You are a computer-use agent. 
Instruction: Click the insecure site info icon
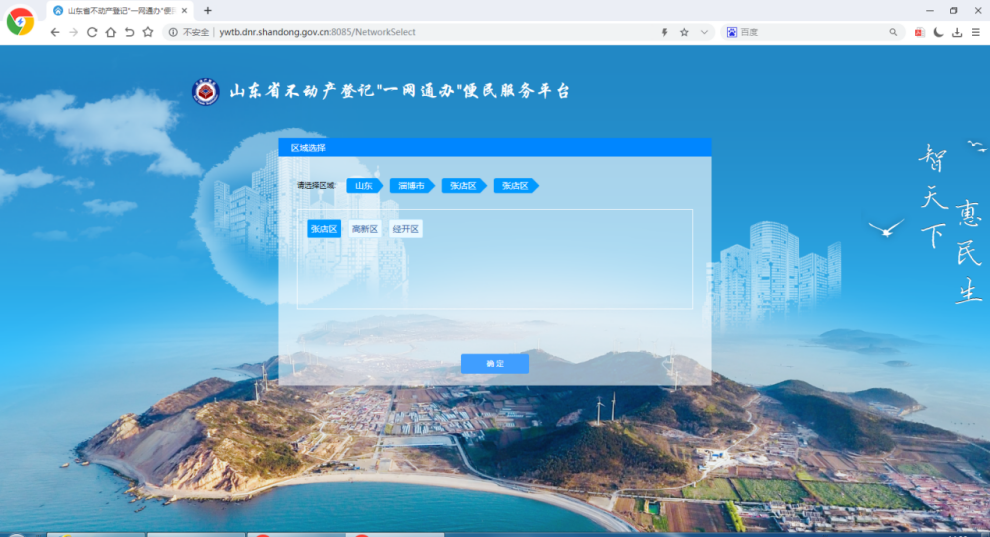coord(173,32)
